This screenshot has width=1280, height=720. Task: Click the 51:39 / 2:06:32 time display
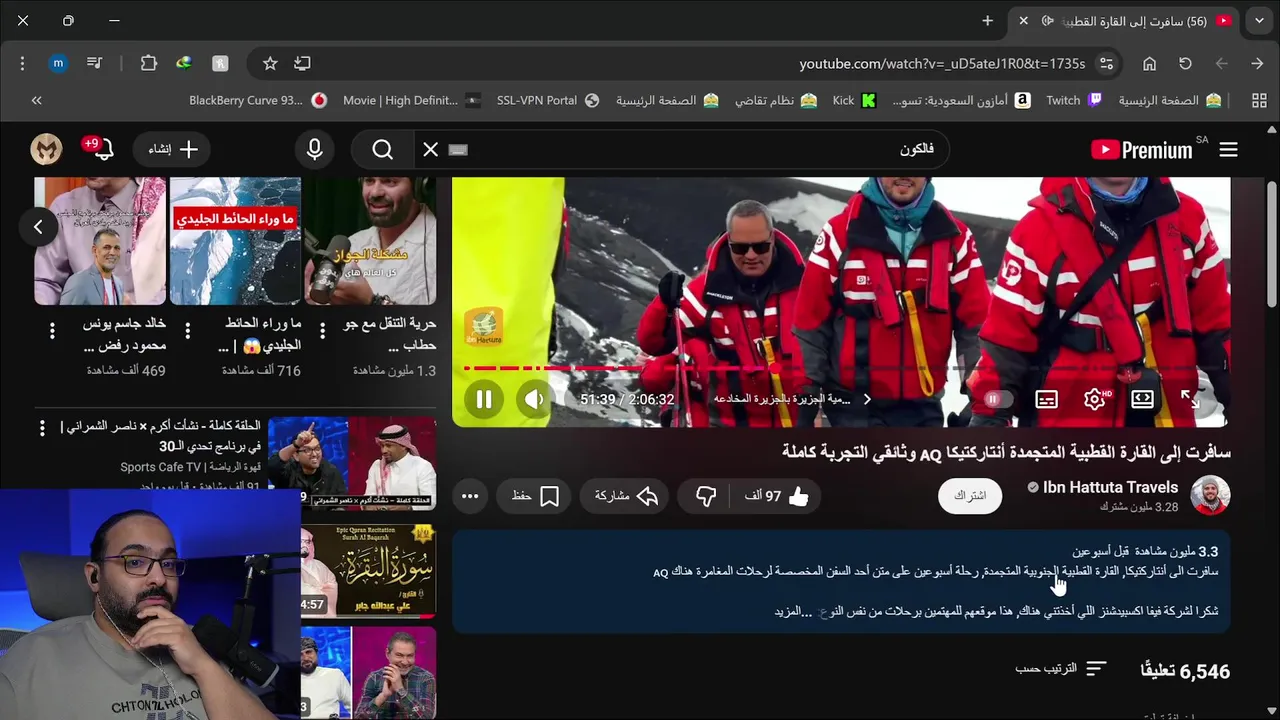click(627, 399)
